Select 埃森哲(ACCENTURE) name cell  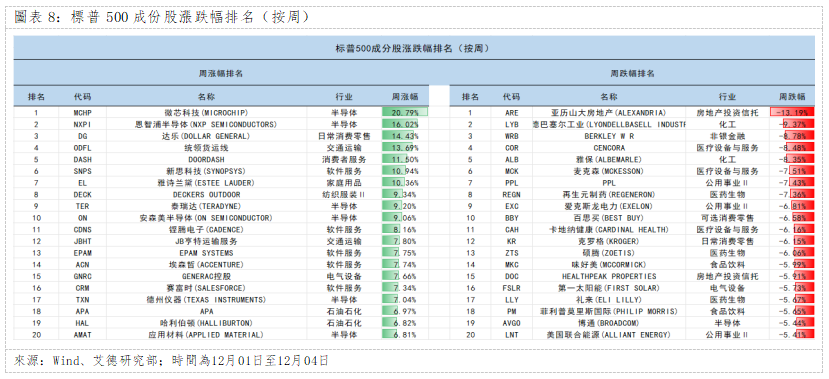point(207,264)
